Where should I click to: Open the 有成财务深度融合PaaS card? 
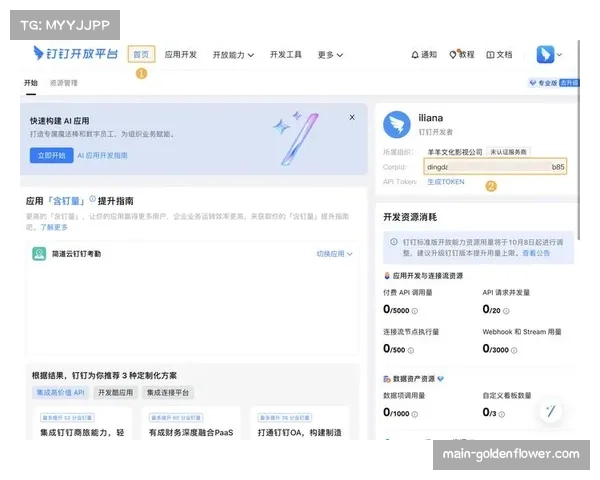(191, 424)
